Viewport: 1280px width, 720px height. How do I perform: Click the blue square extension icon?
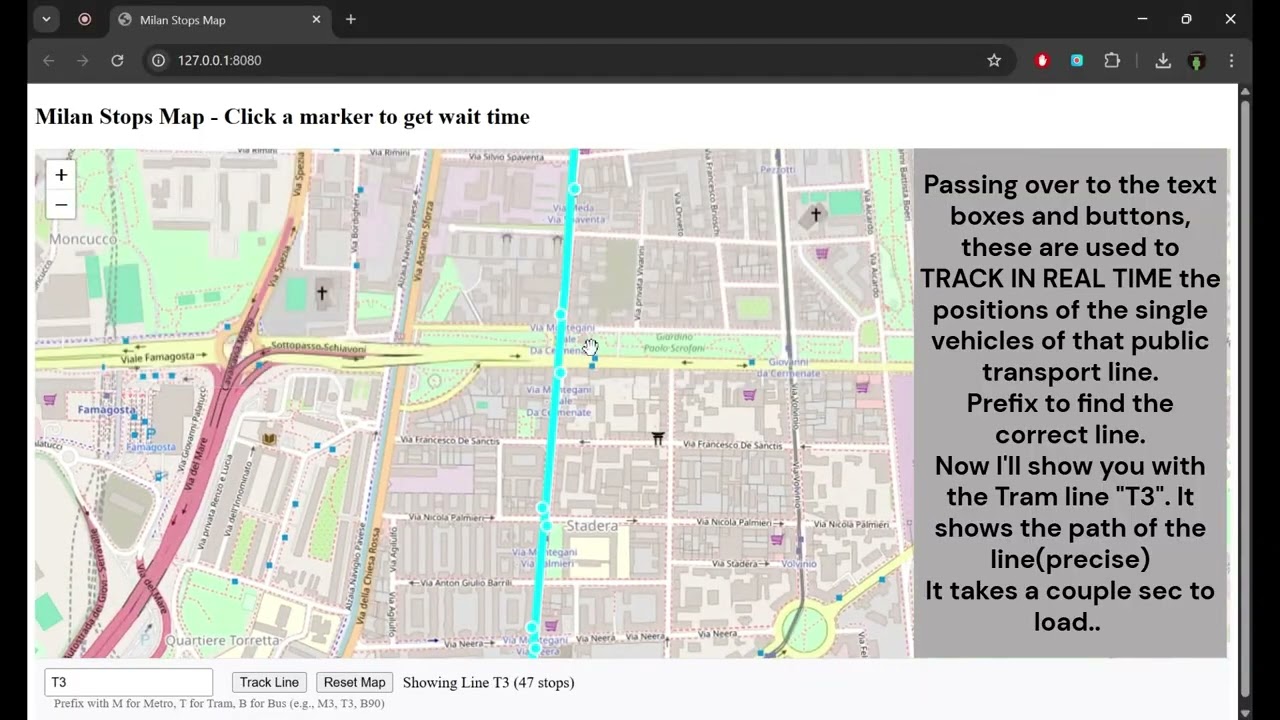[x=1077, y=60]
